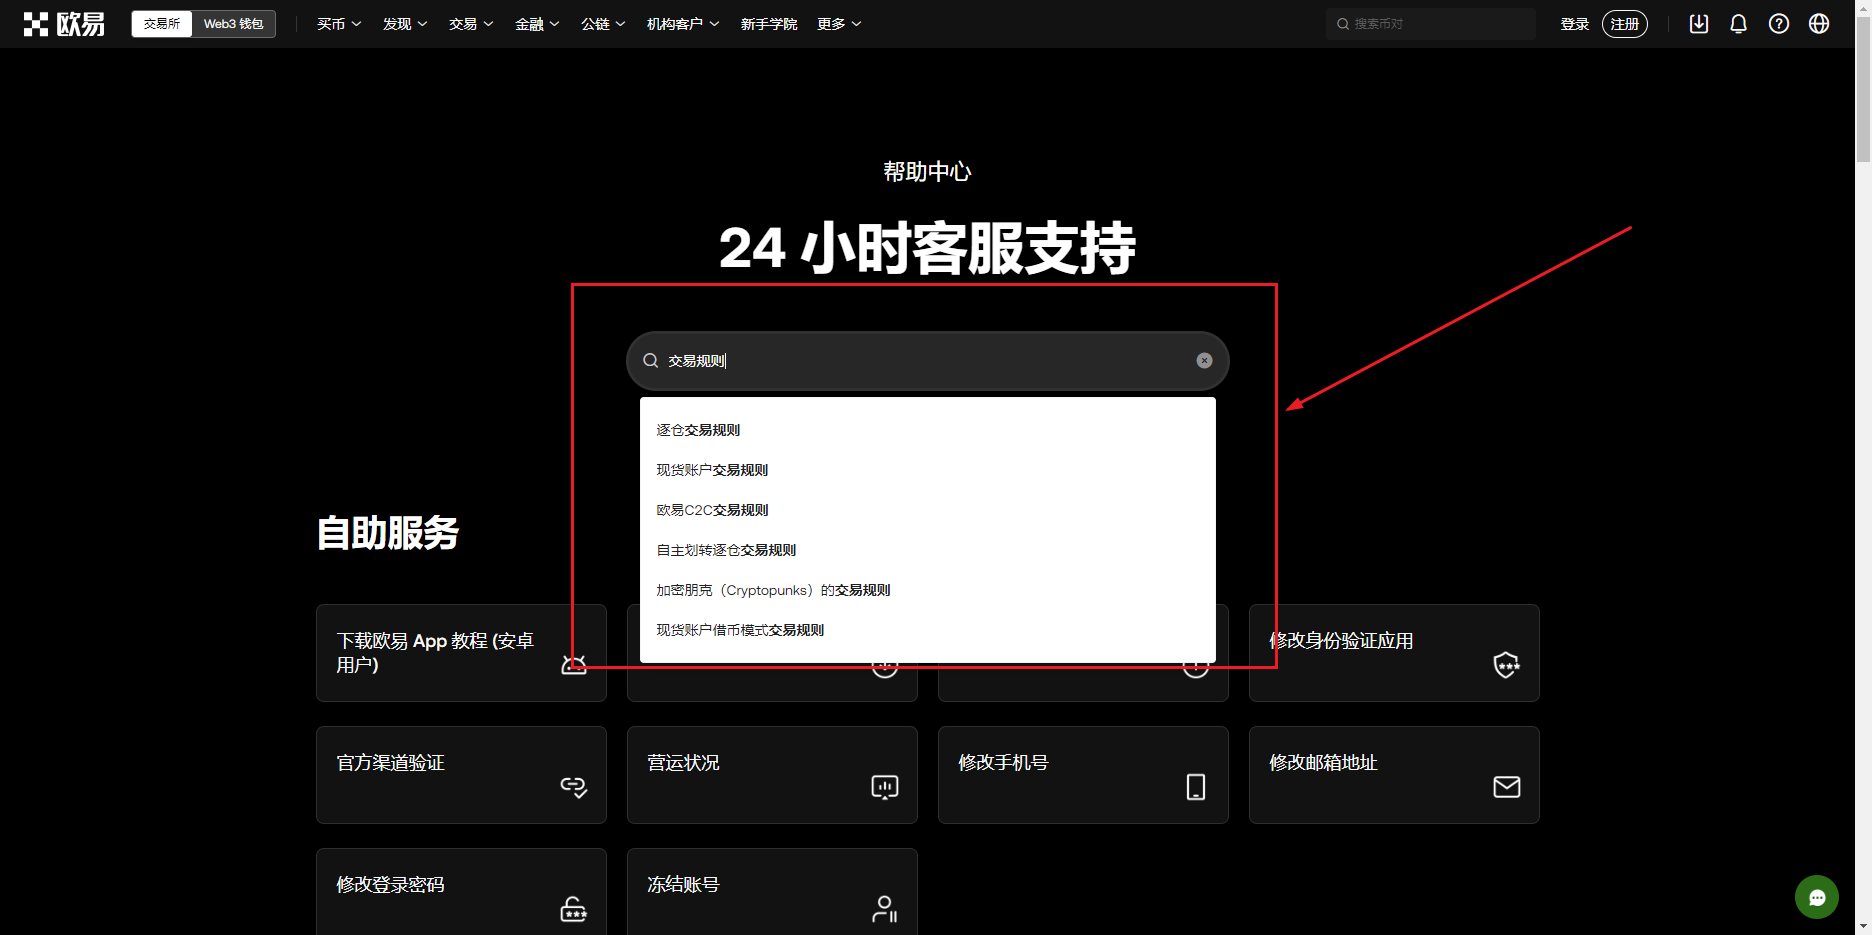Select suggestion 逐仓交易规则

[928, 430]
